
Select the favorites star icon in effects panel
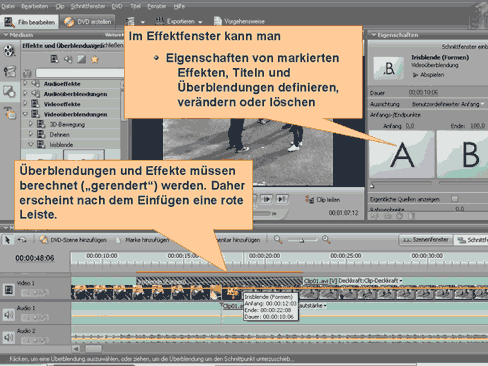[95, 60]
